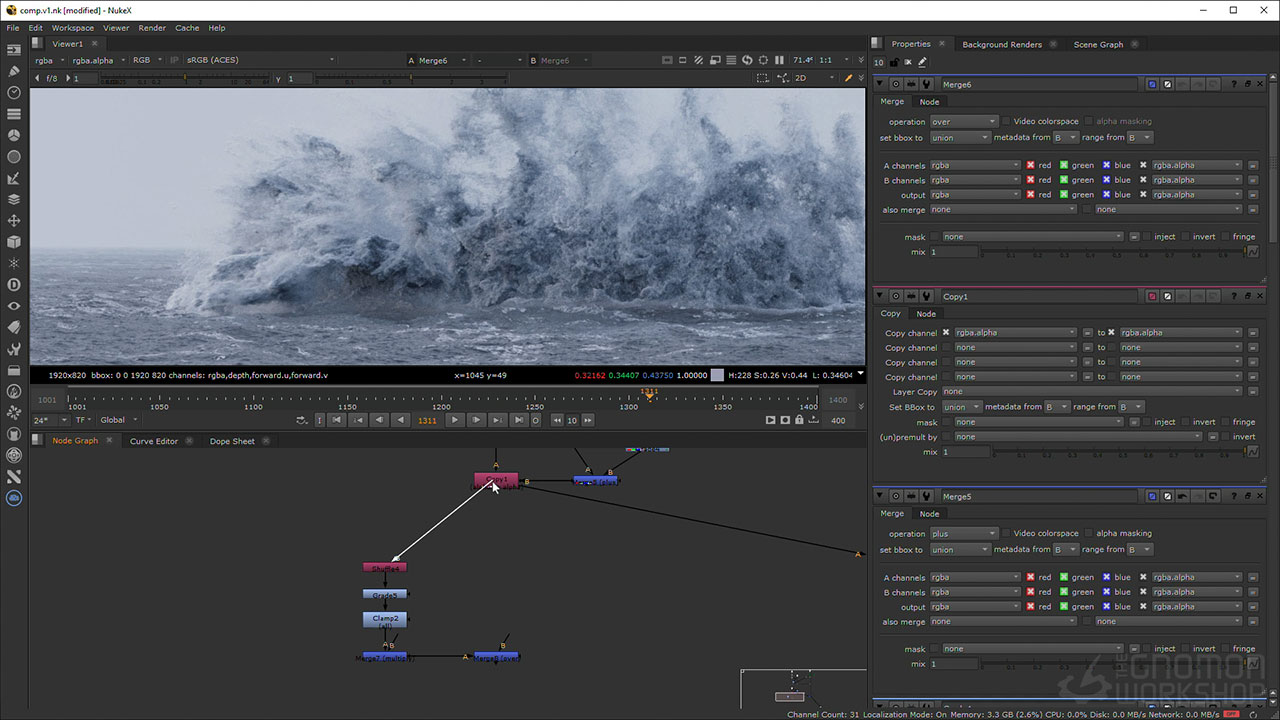Open the Time nodes clock icon
Screen dimensions: 1280x720
(14, 92)
